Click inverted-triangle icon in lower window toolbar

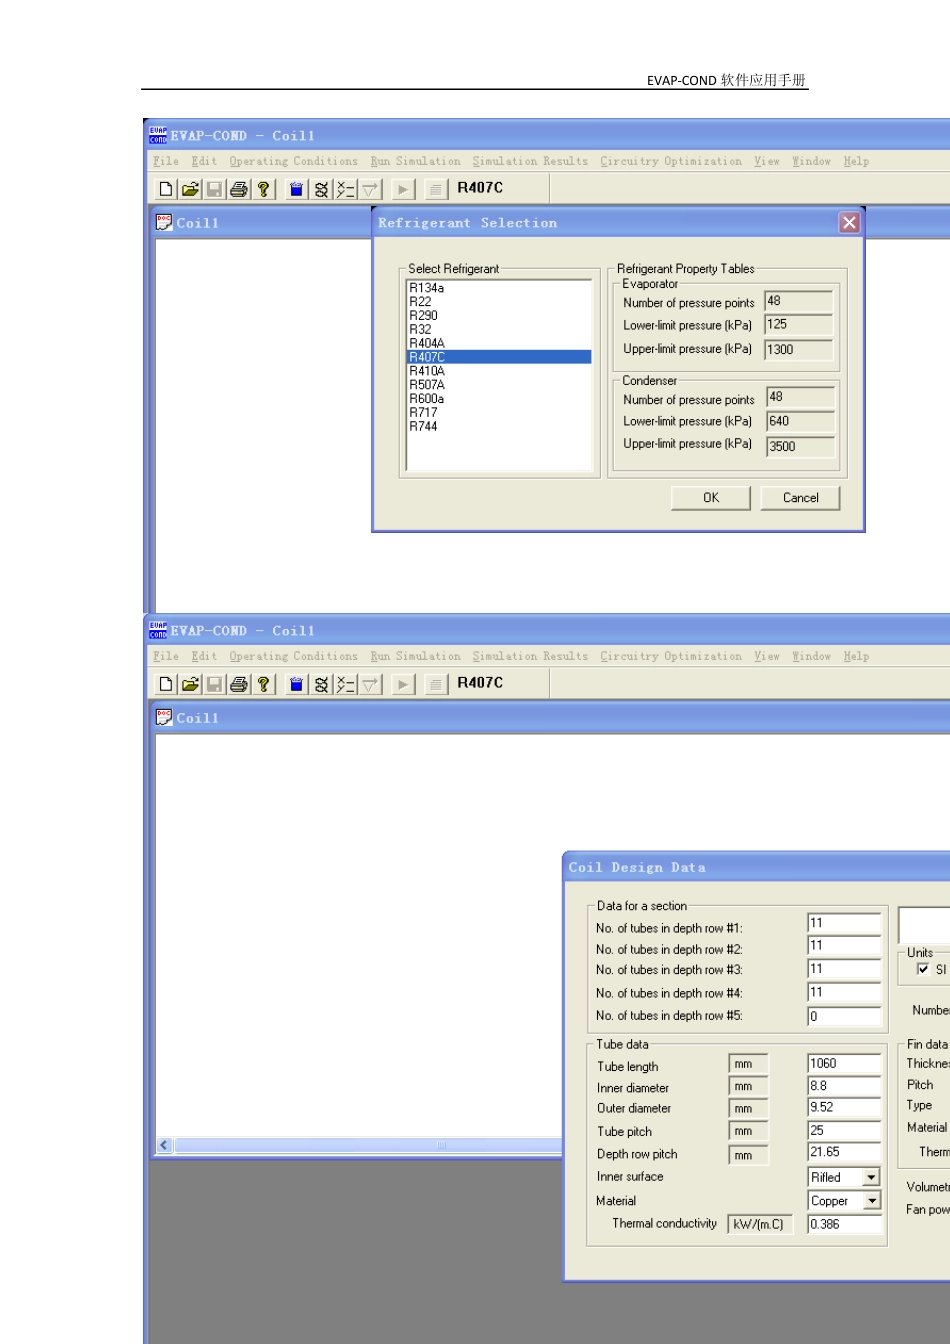pyautogui.click(x=370, y=684)
